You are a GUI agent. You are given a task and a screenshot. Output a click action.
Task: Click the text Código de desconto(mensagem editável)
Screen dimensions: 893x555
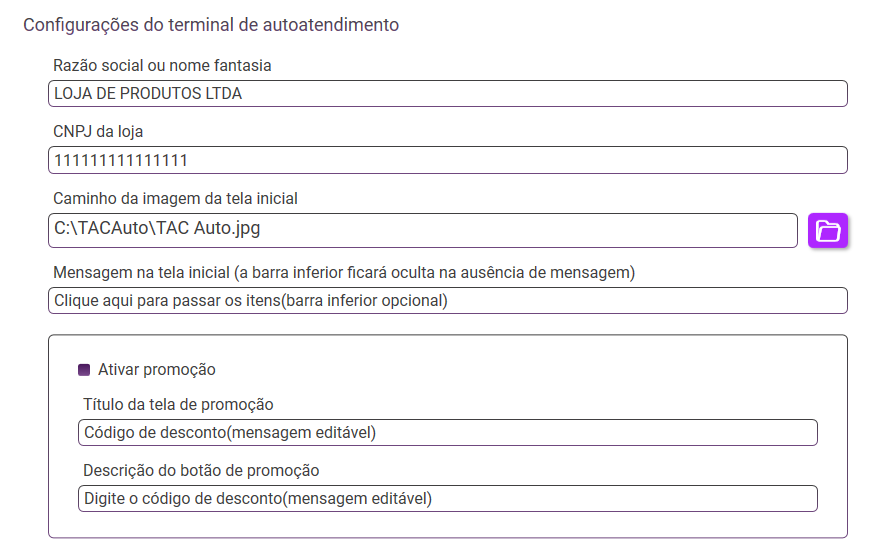pos(230,432)
